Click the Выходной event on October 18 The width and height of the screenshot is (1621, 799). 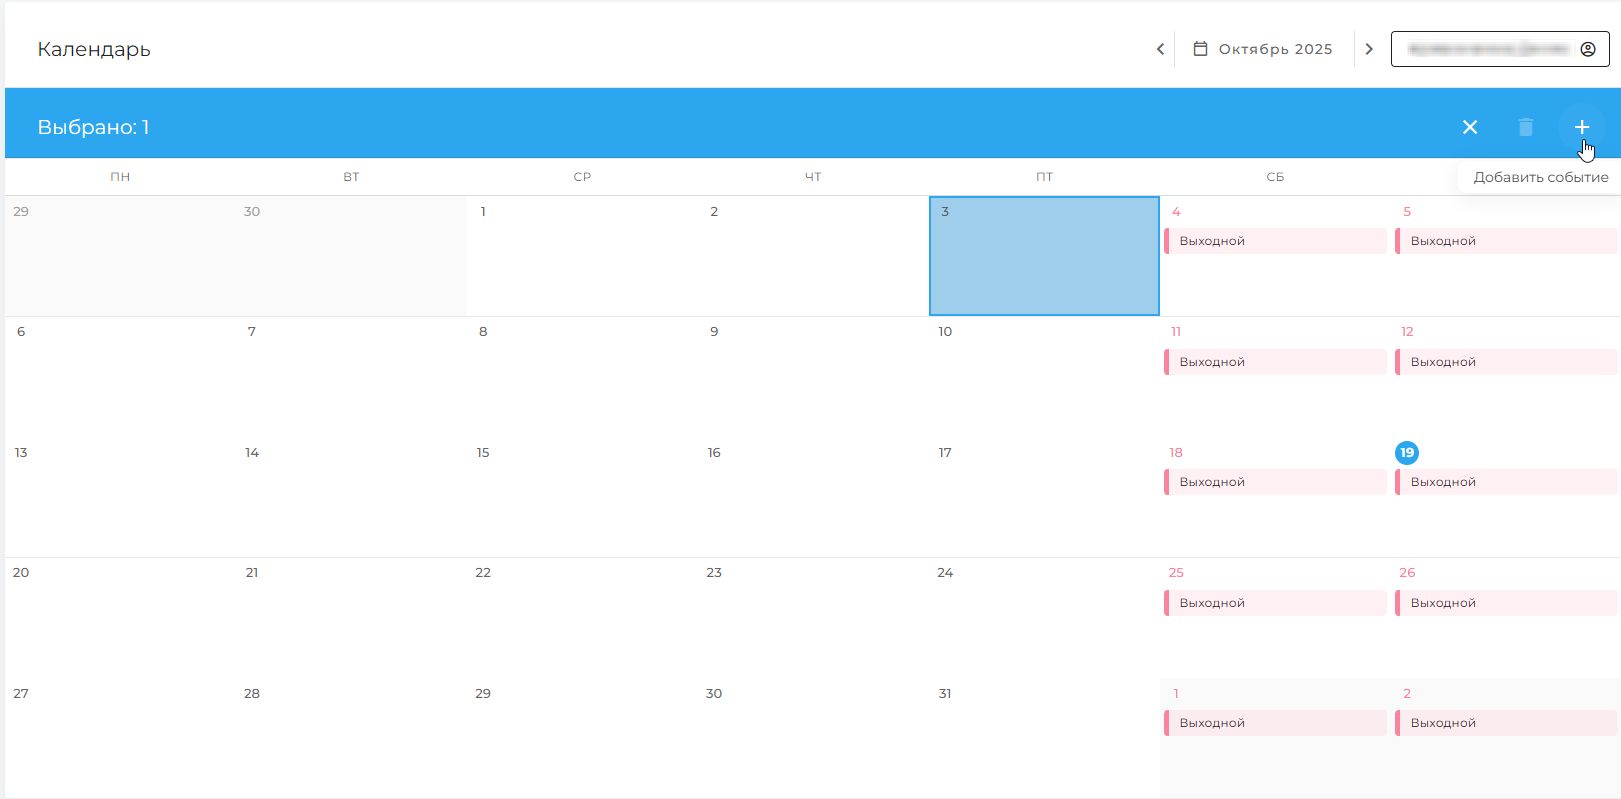point(1275,482)
